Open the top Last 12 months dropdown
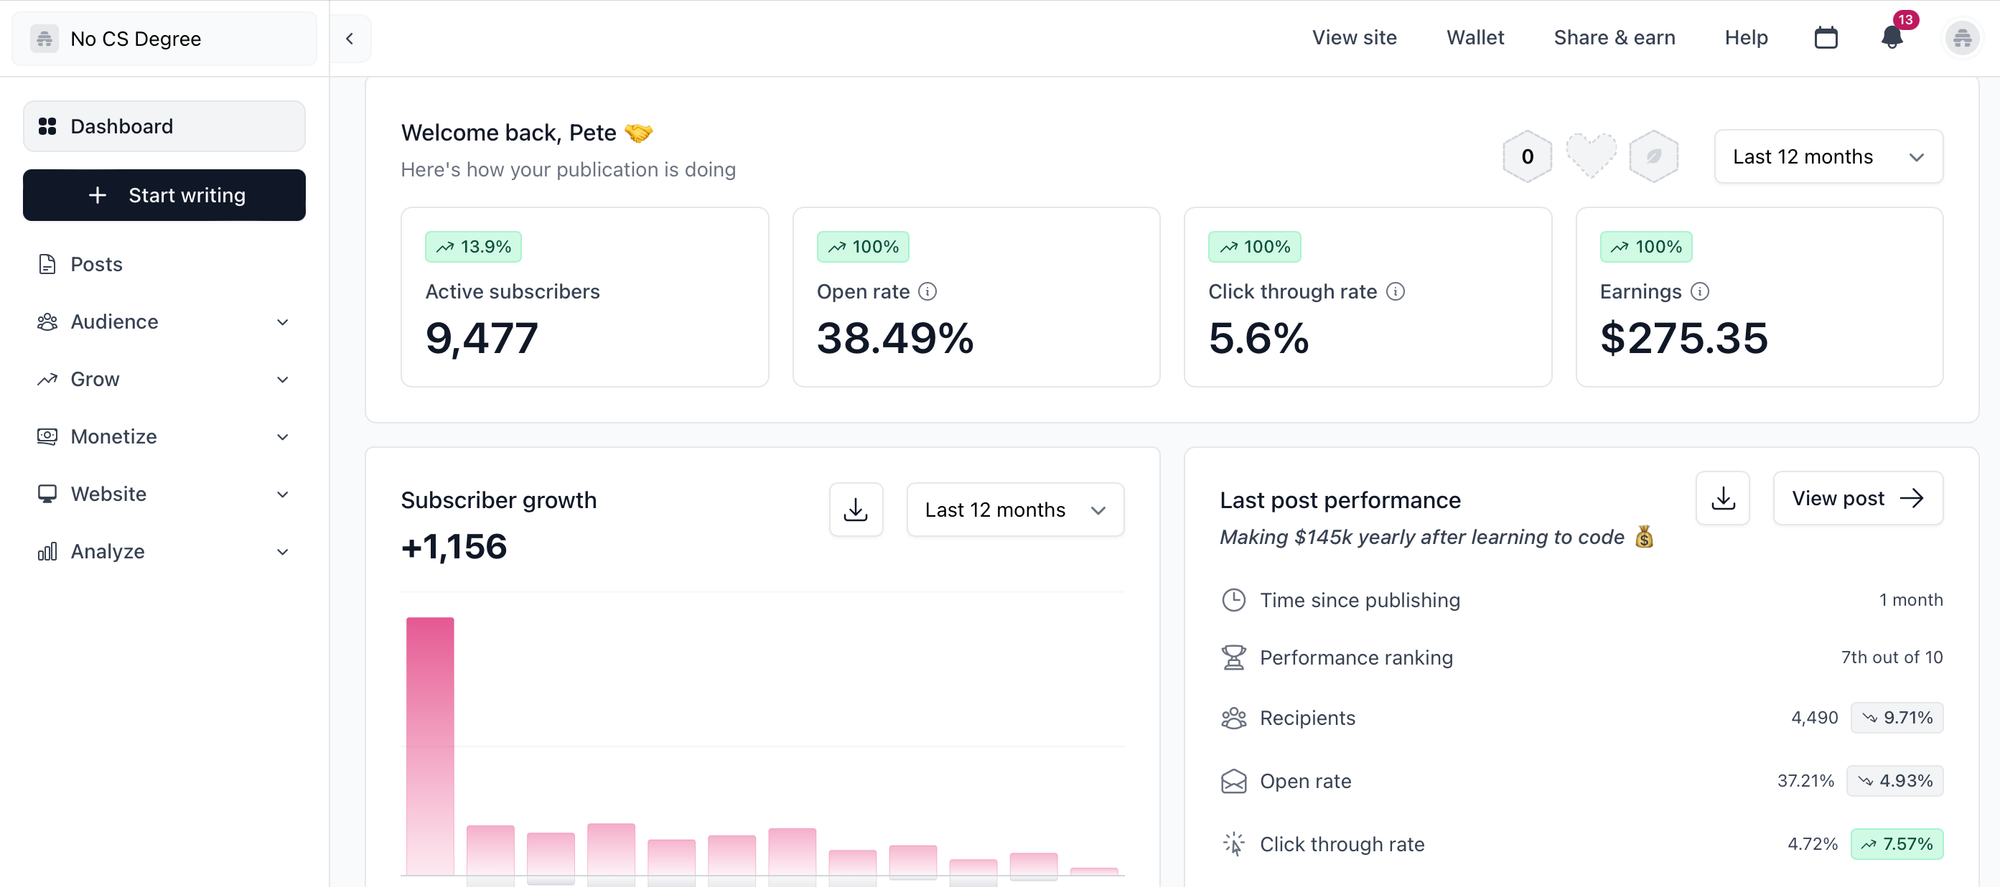The image size is (2000, 887). (1828, 157)
